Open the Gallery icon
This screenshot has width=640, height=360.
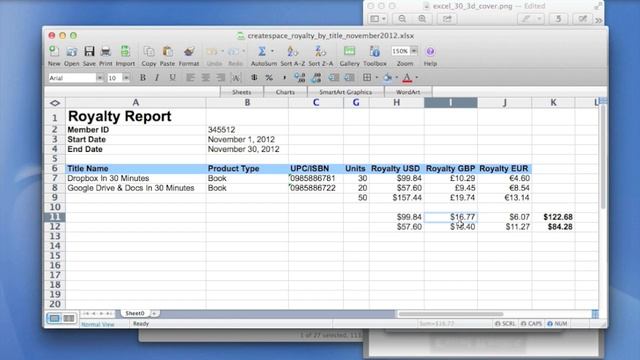(349, 51)
